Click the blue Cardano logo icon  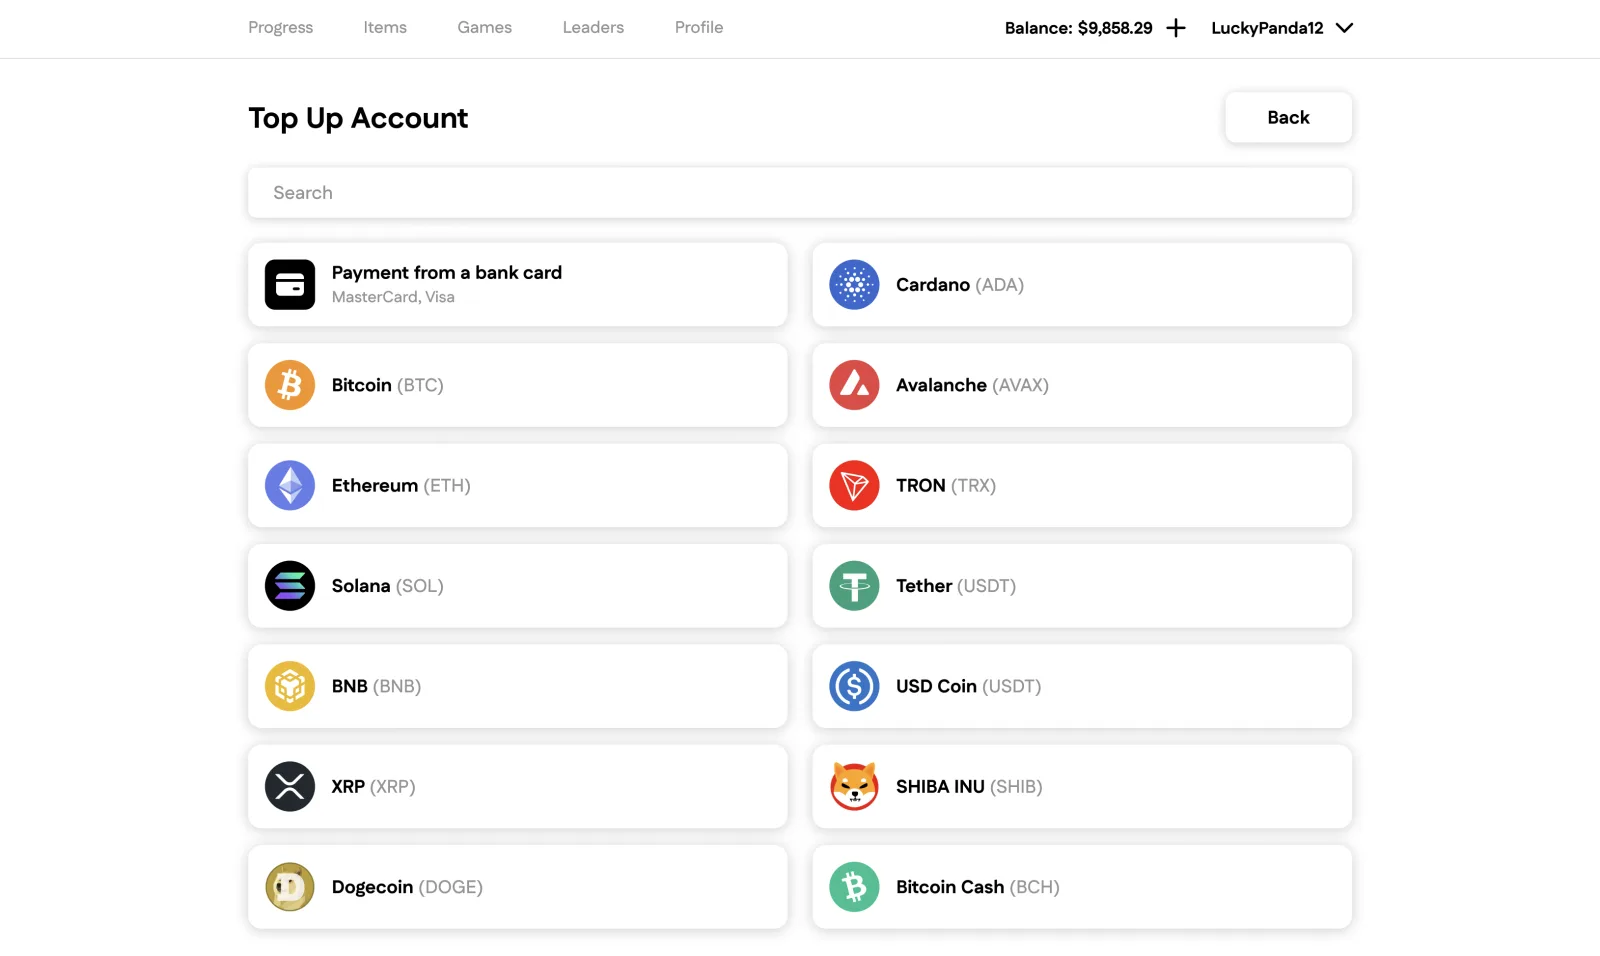pyautogui.click(x=854, y=285)
